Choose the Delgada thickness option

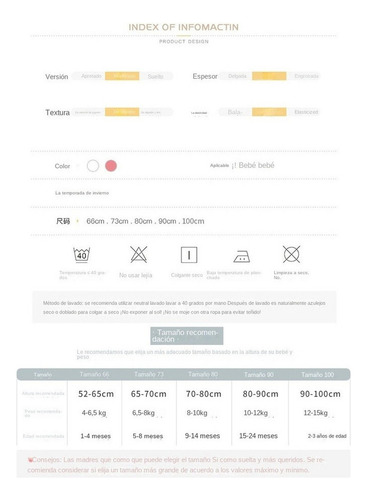click(237, 76)
